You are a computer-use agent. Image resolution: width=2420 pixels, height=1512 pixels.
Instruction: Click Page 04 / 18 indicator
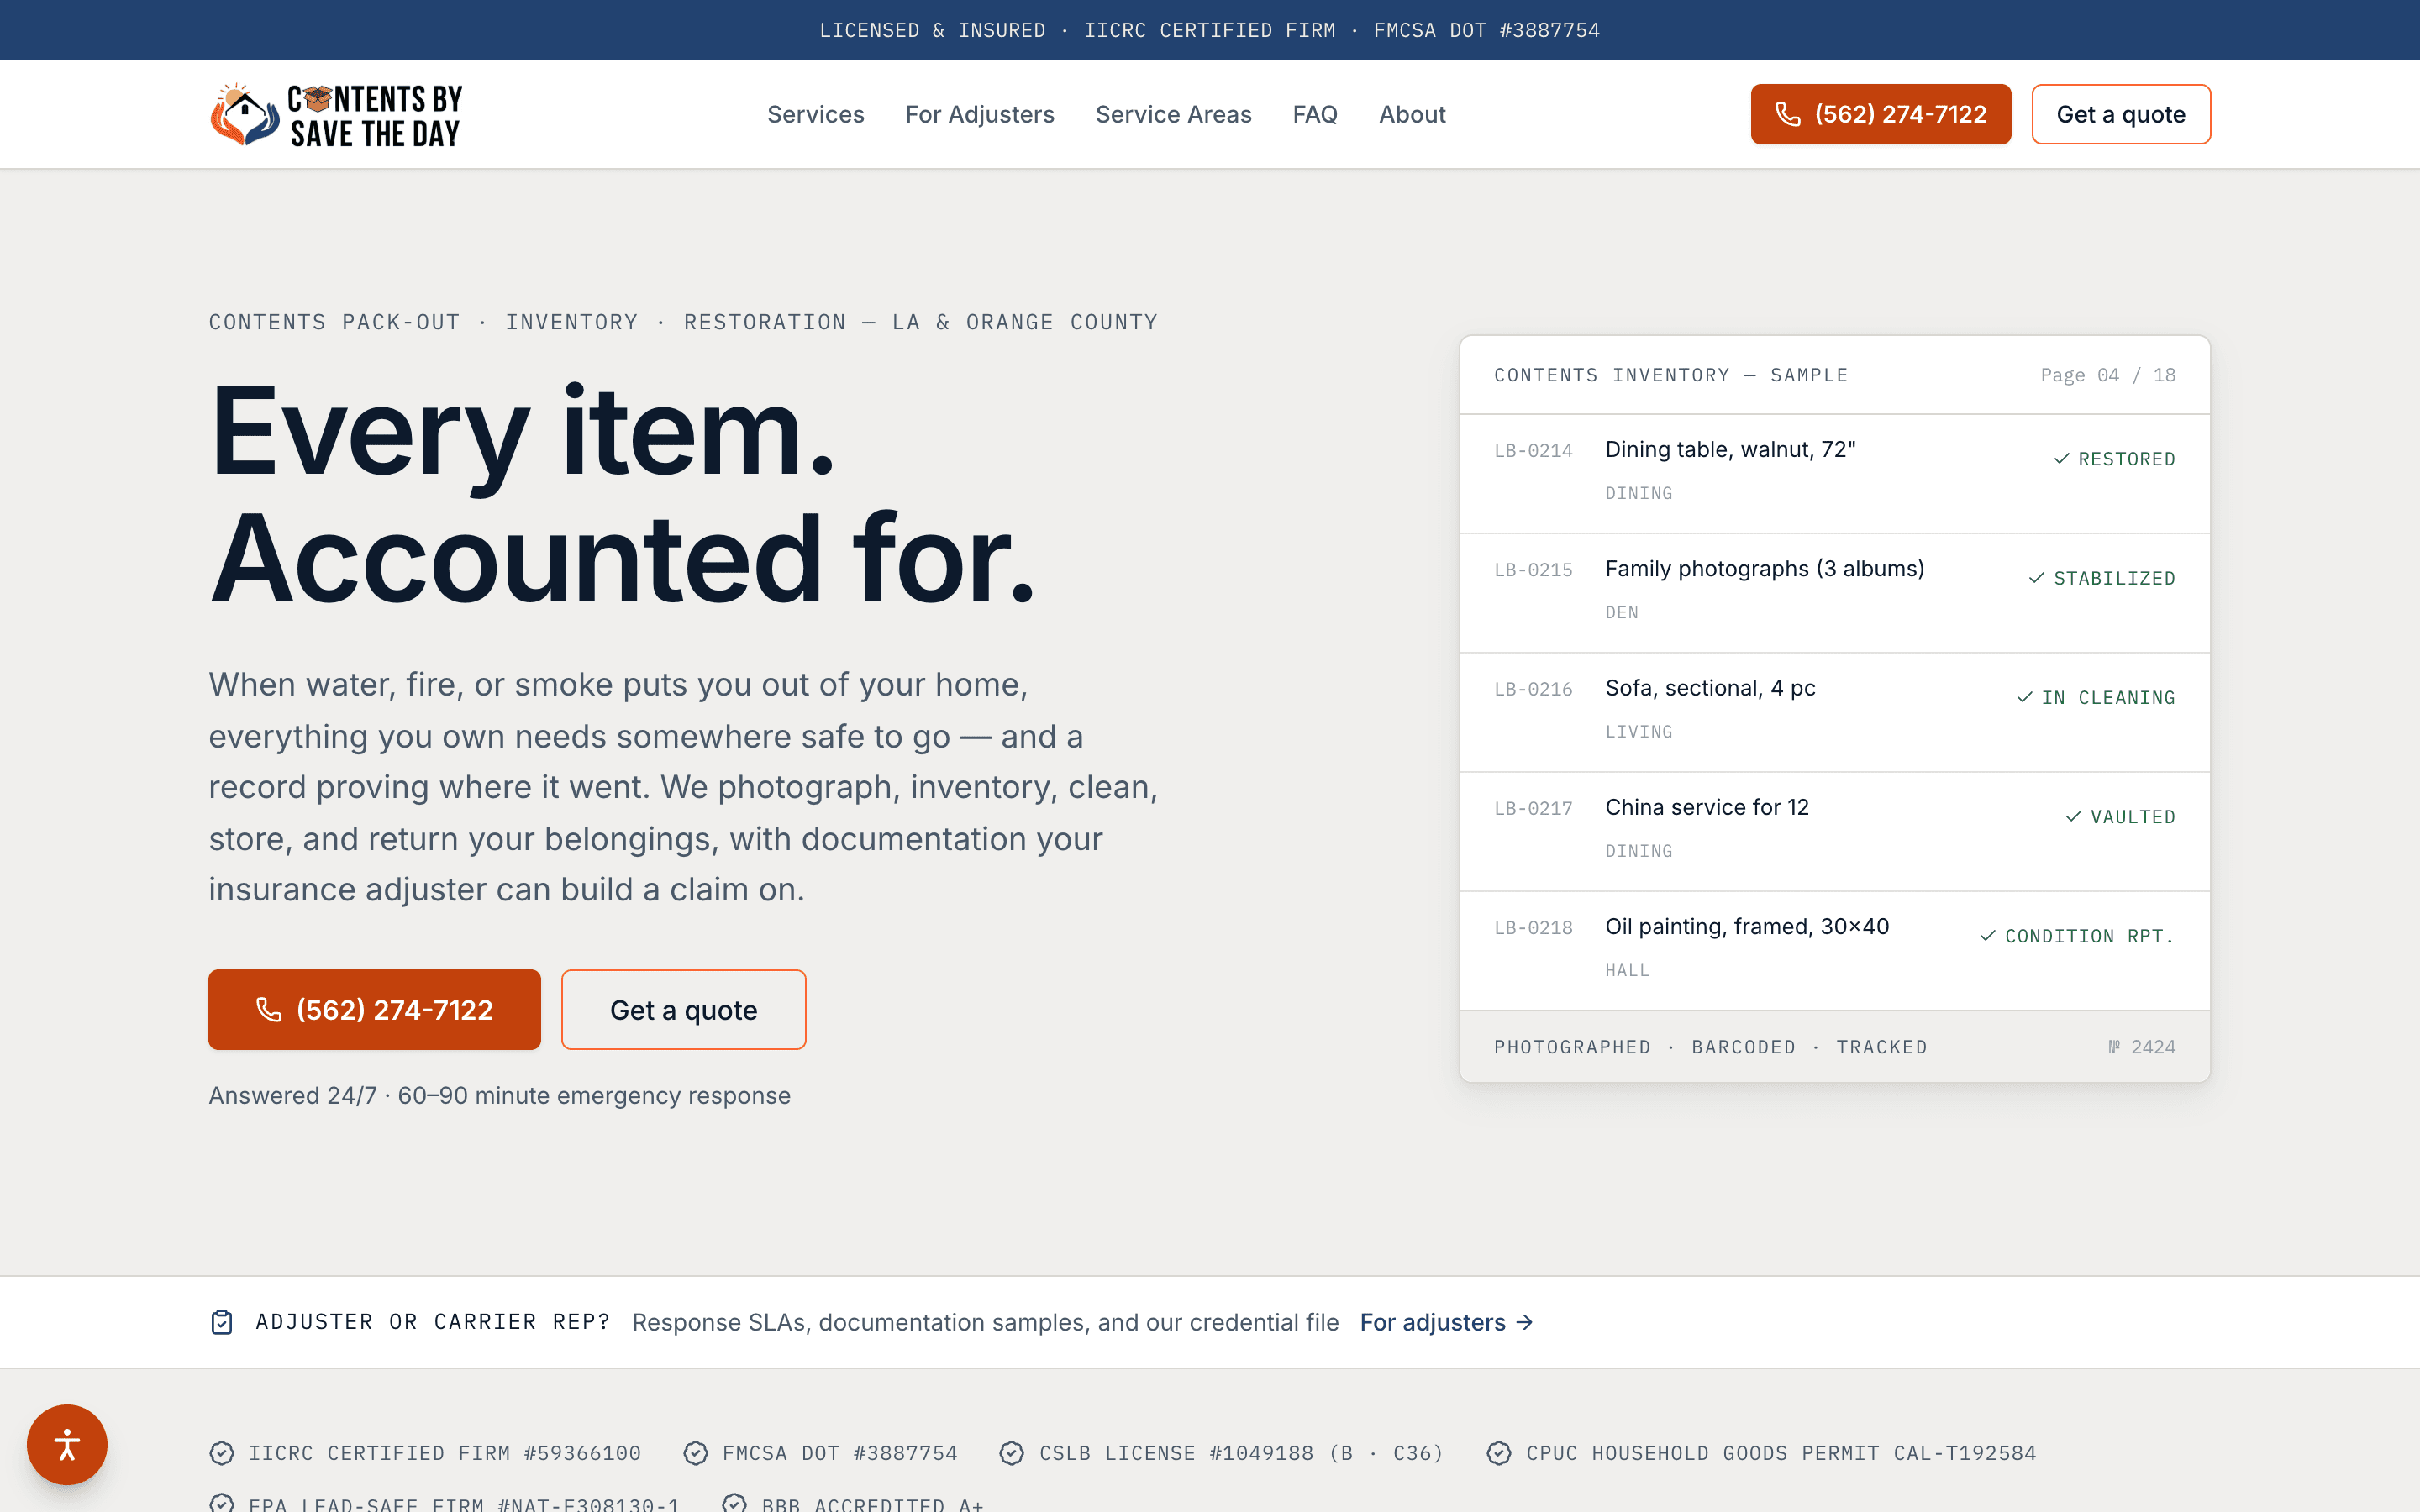[2108, 375]
